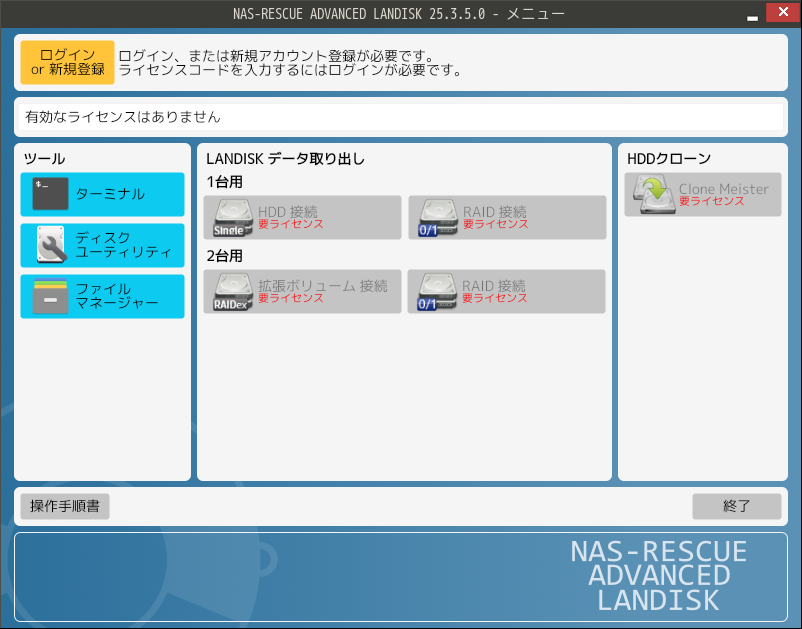The height and width of the screenshot is (629, 802).
Task: Close the NAS-RESCUE window with the red X
Action: click(780, 13)
